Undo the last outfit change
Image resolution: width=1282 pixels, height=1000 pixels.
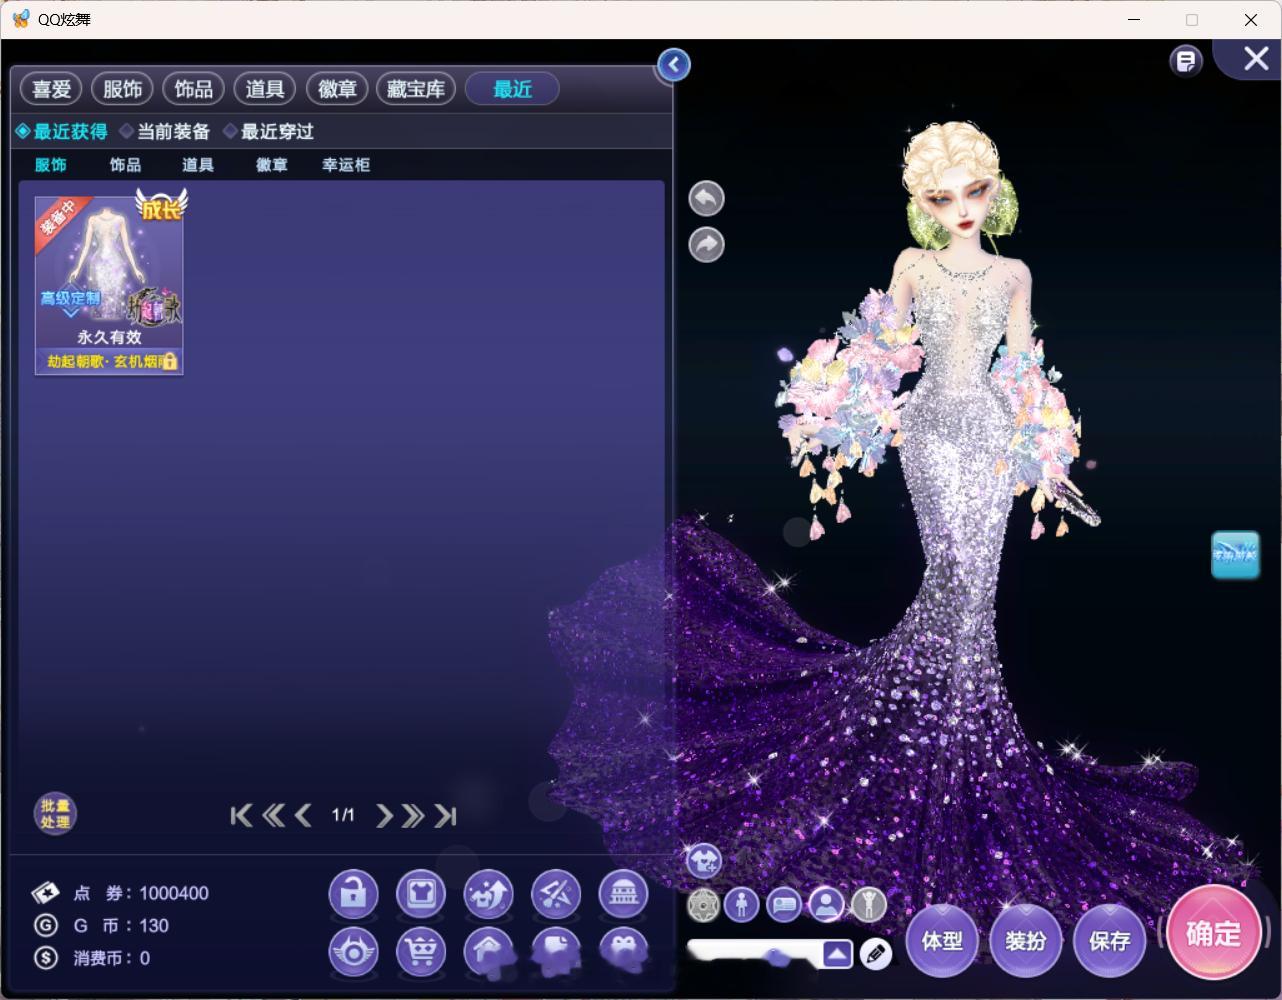[x=707, y=198]
